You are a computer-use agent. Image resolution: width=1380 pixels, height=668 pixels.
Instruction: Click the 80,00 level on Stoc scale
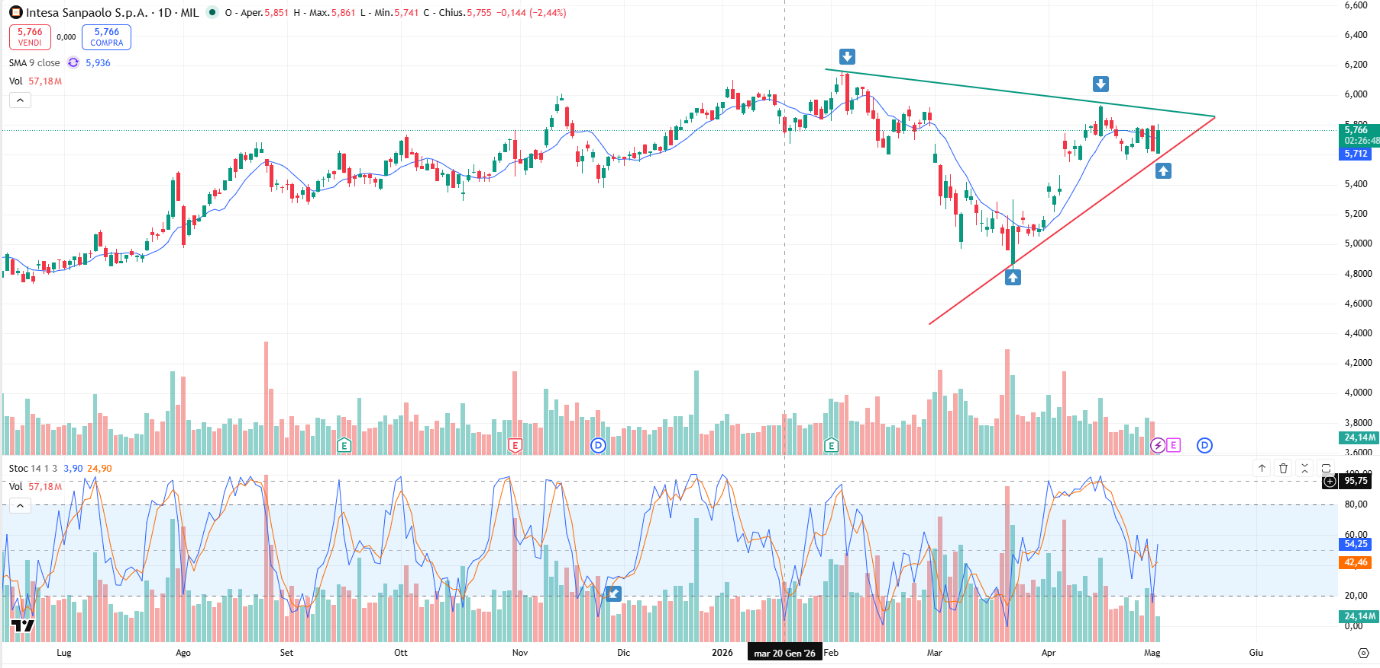point(1355,504)
